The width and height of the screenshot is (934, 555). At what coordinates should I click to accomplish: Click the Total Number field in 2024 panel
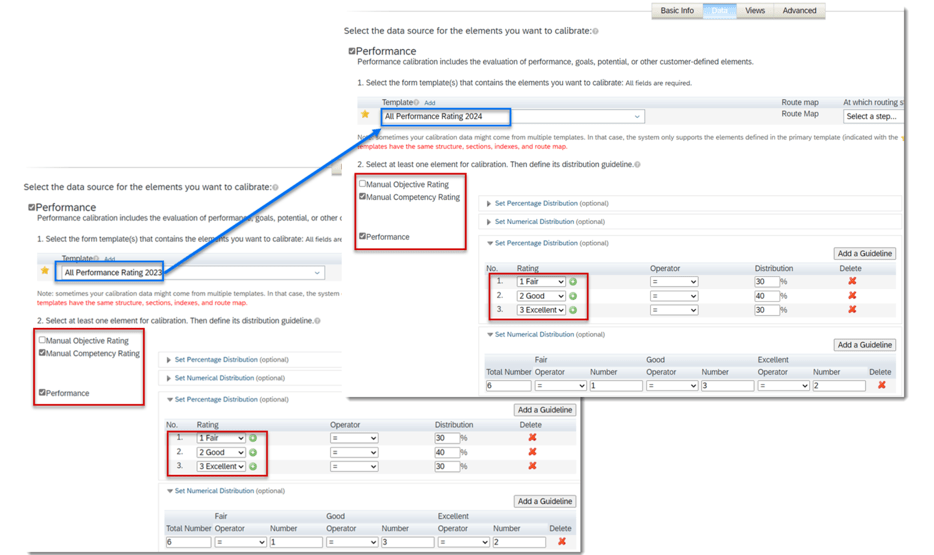(x=508, y=386)
